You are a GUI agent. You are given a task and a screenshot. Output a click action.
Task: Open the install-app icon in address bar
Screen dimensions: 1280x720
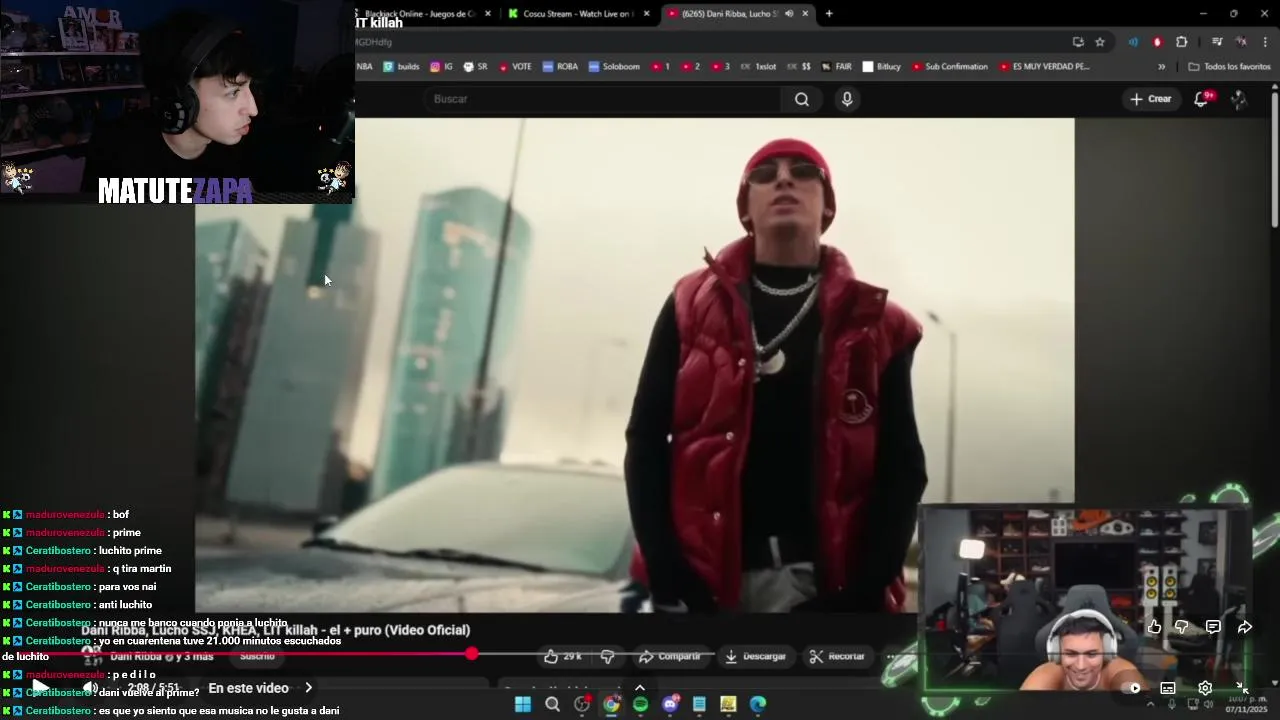pos(1078,42)
